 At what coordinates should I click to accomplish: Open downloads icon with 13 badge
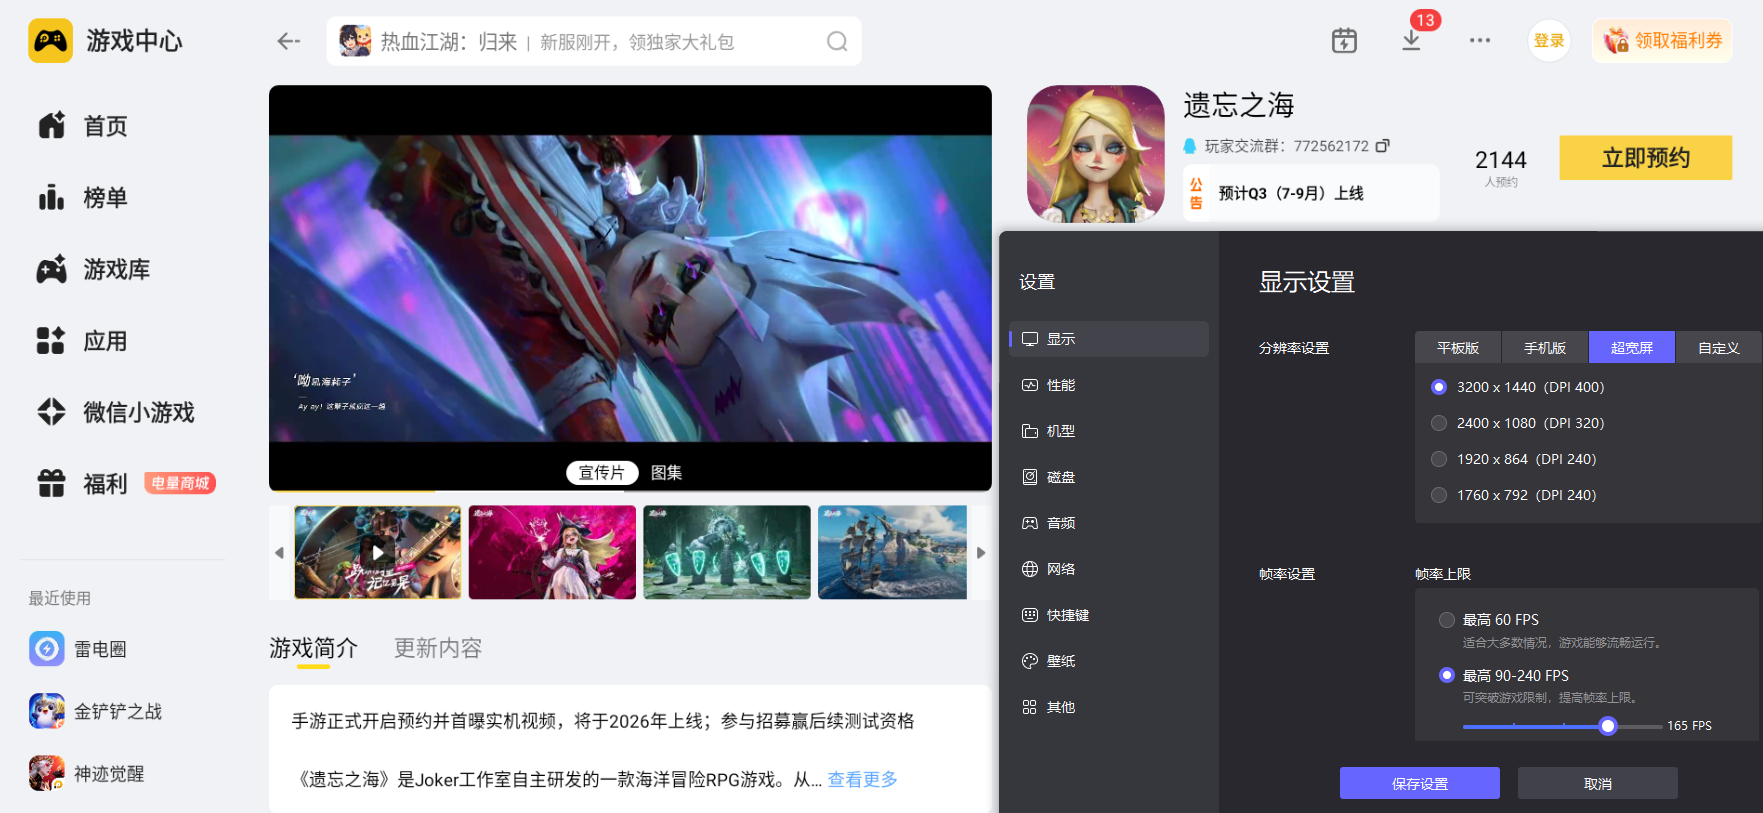tap(1412, 40)
